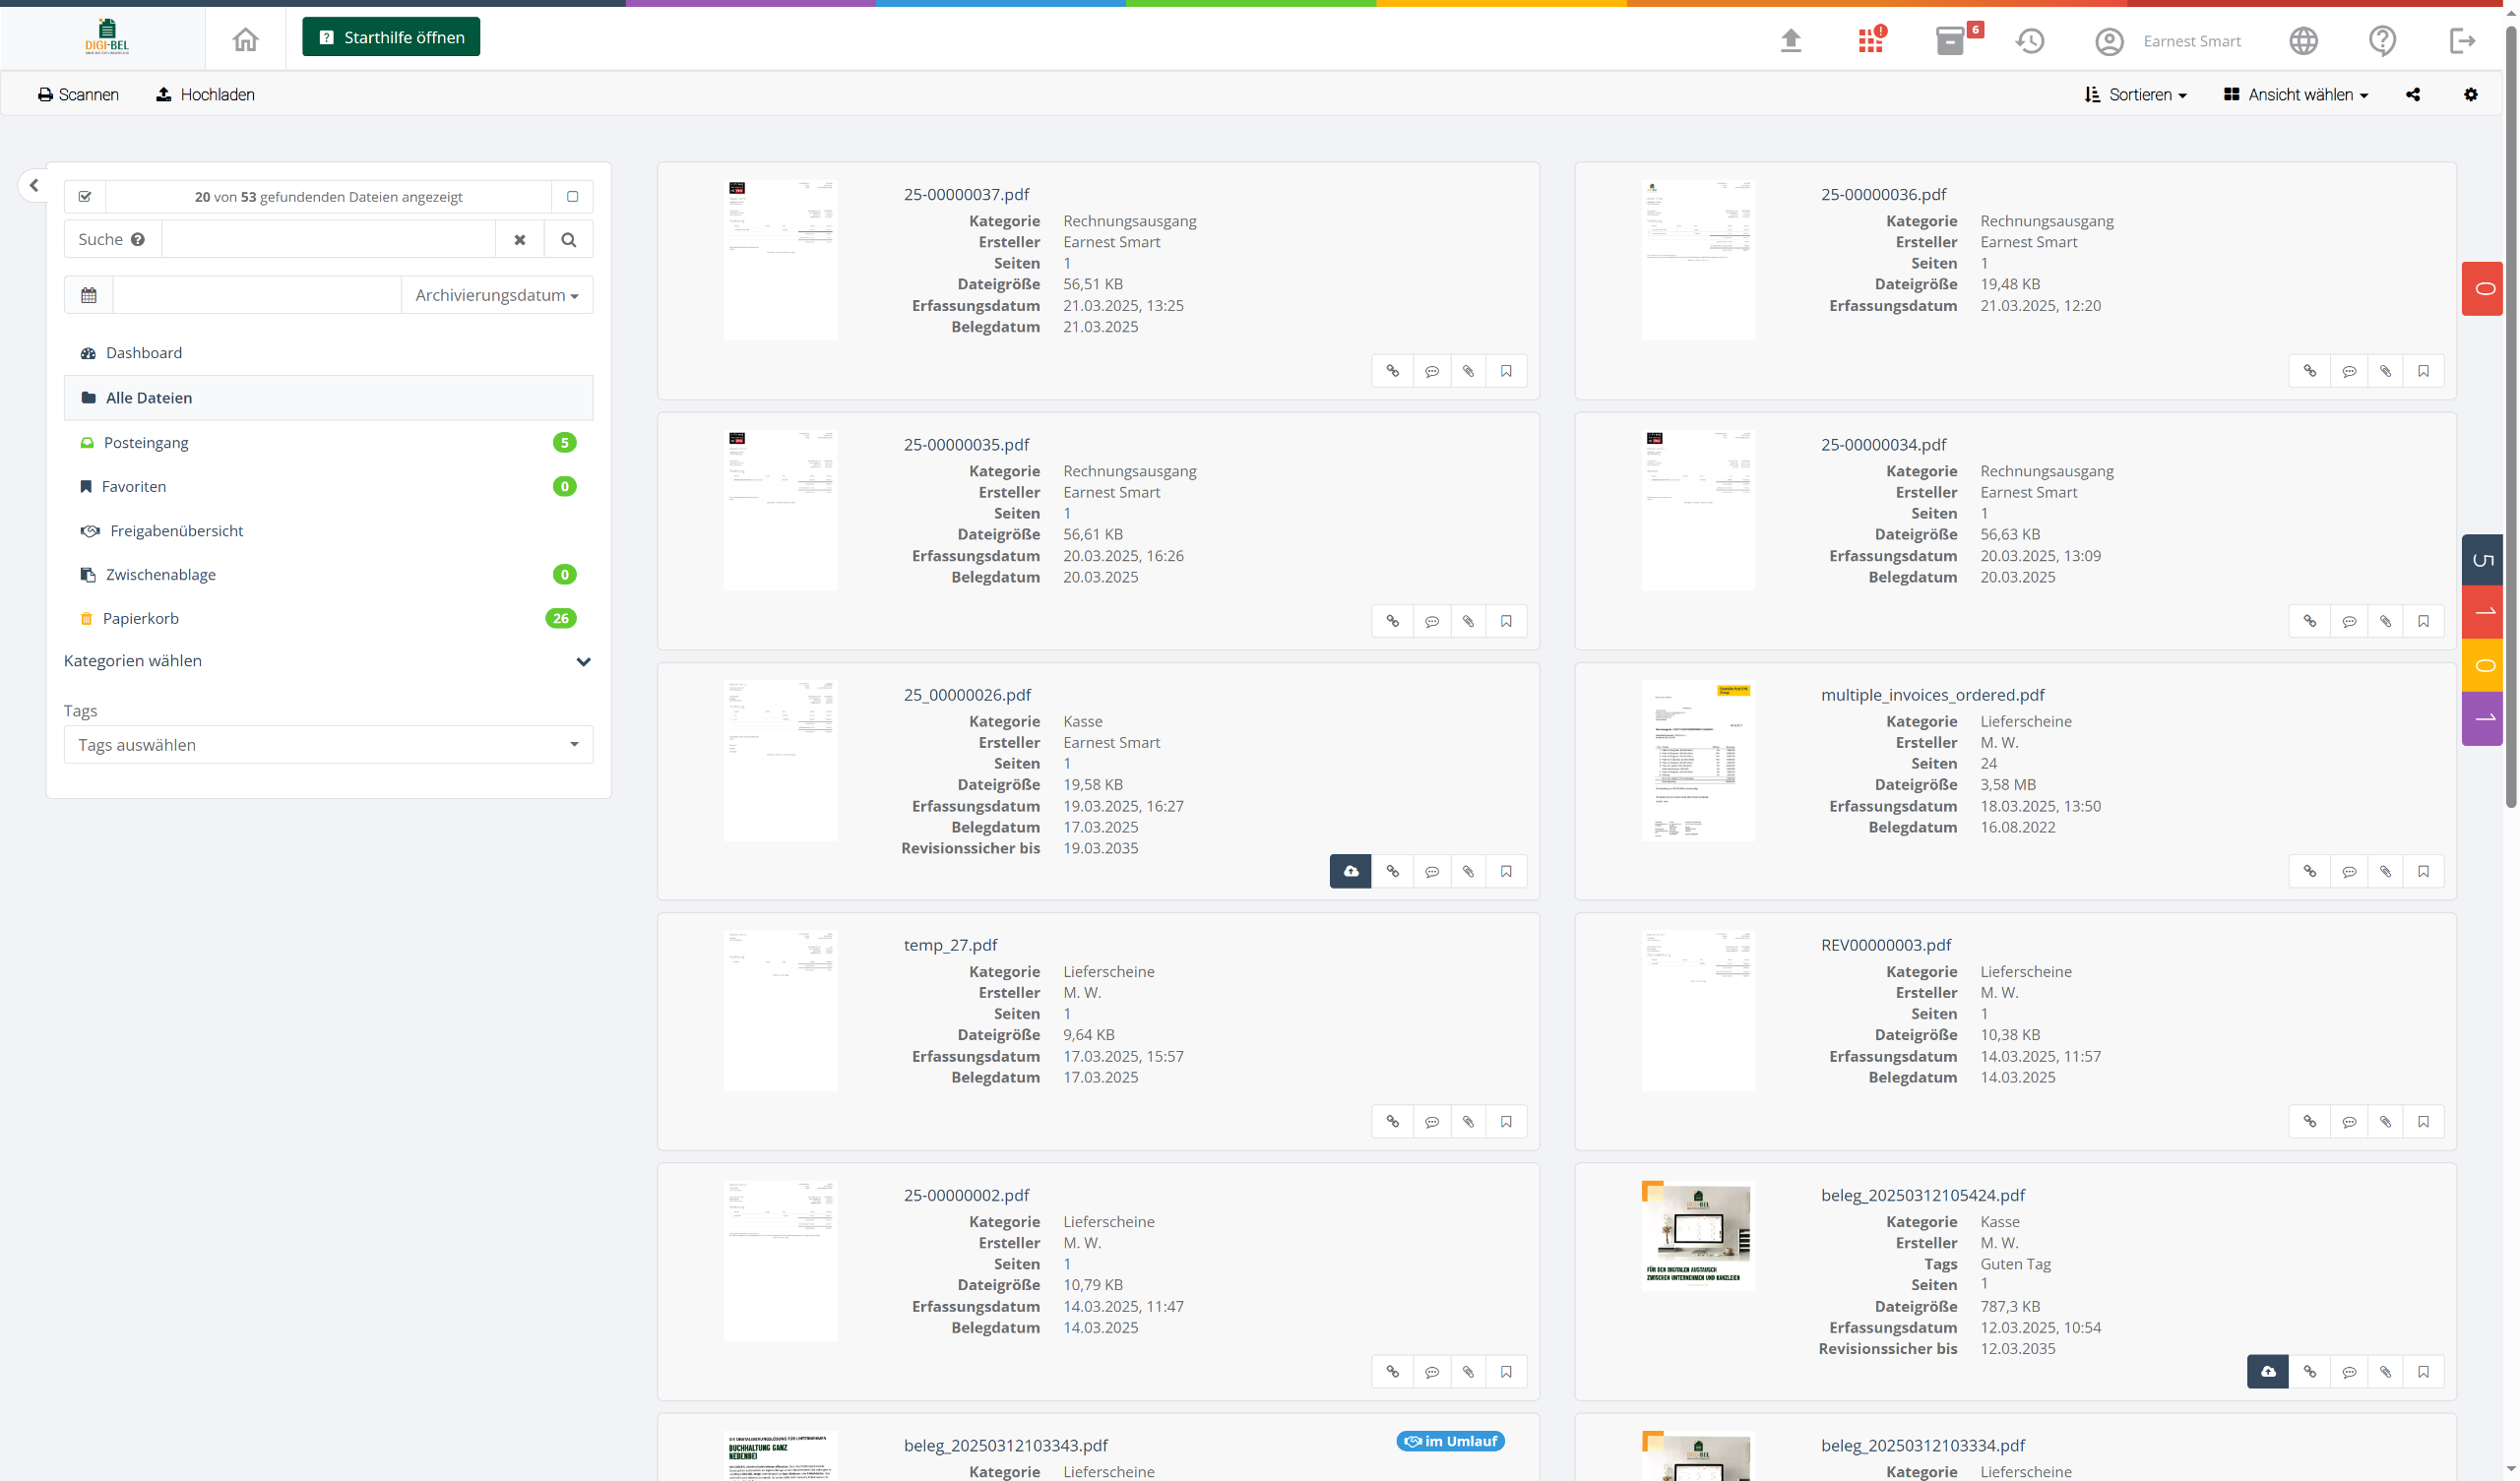Toggle the deselect-all empty square box
The width and height of the screenshot is (2520, 1481).
pyautogui.click(x=572, y=197)
